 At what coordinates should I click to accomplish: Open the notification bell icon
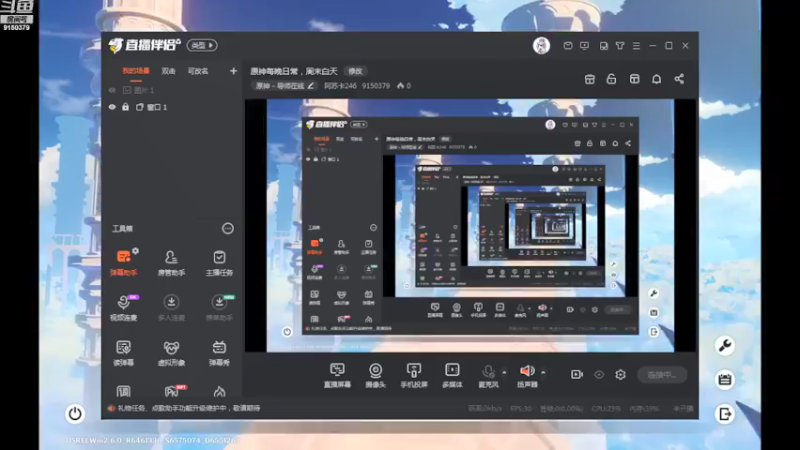click(x=657, y=79)
